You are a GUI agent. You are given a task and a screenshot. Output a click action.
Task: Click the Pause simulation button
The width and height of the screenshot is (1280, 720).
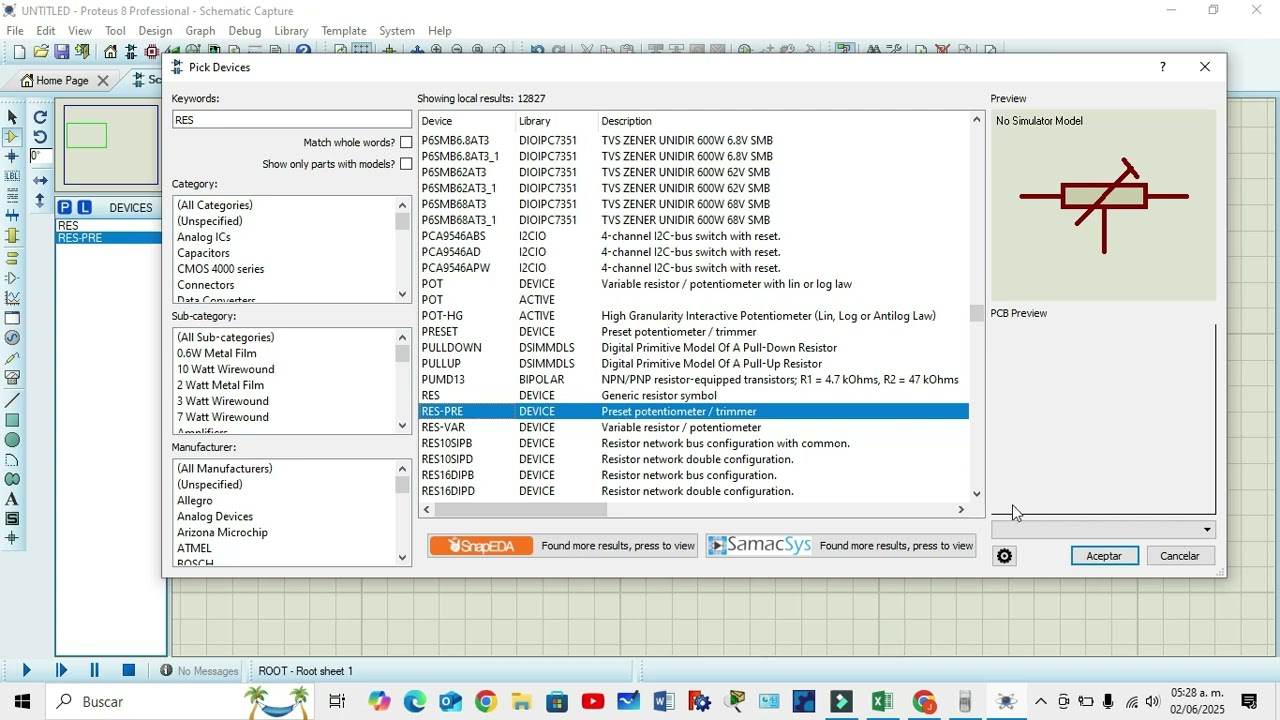[95, 671]
